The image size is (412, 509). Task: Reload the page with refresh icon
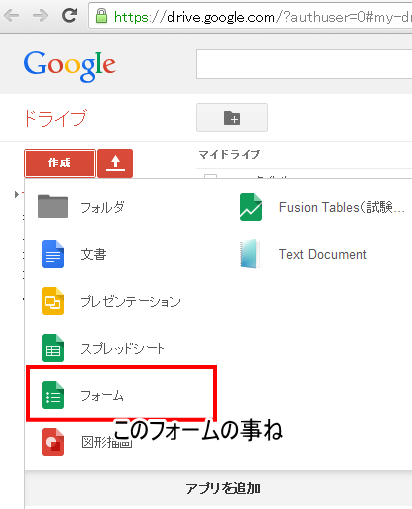[x=69, y=15]
